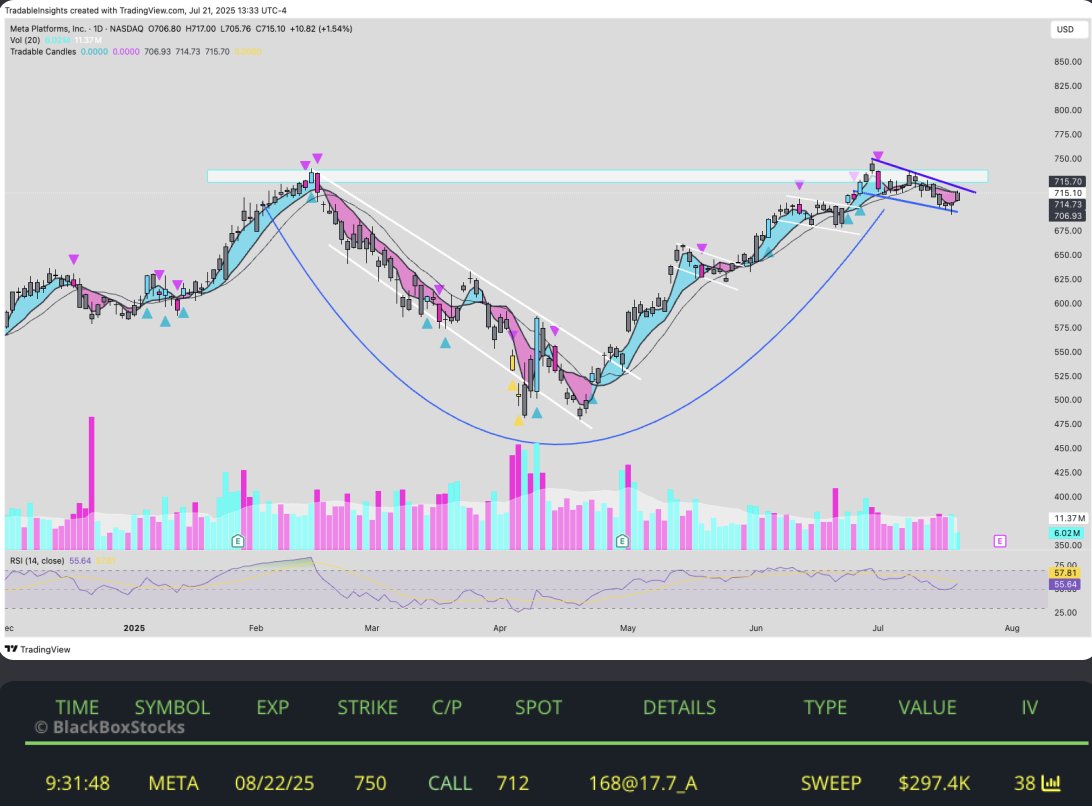Select the blue cup curve drawing
The image size is (1092, 806).
[557, 443]
